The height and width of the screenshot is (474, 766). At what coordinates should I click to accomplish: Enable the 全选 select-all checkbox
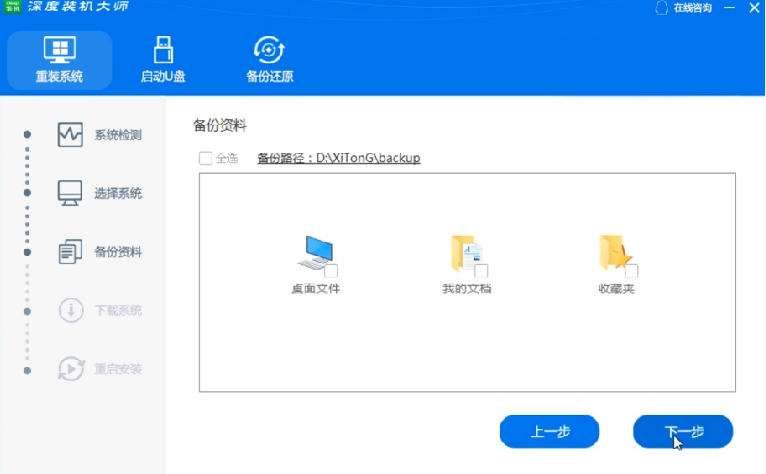click(x=205, y=158)
